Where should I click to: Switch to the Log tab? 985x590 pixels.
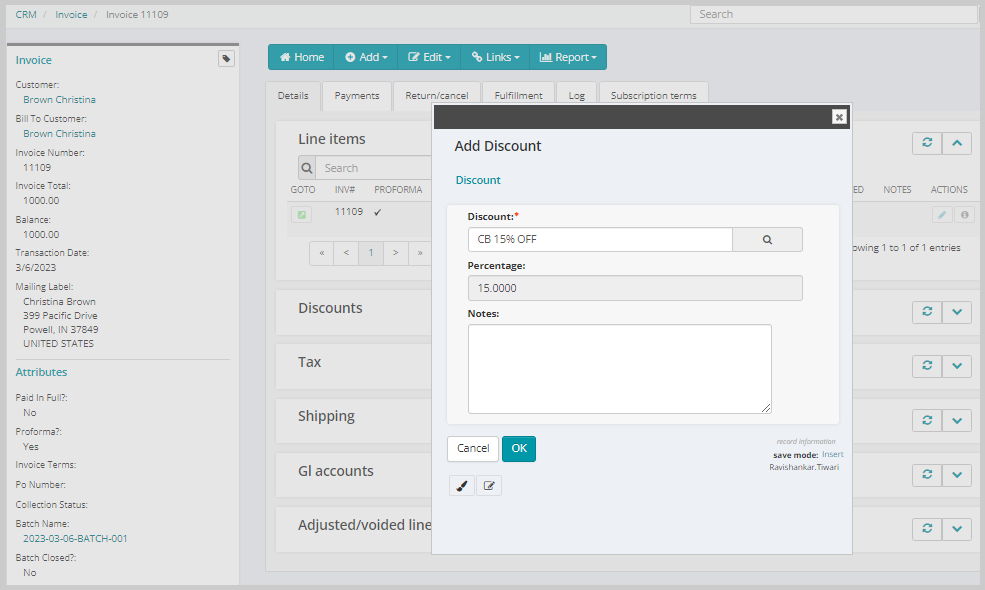coord(577,96)
